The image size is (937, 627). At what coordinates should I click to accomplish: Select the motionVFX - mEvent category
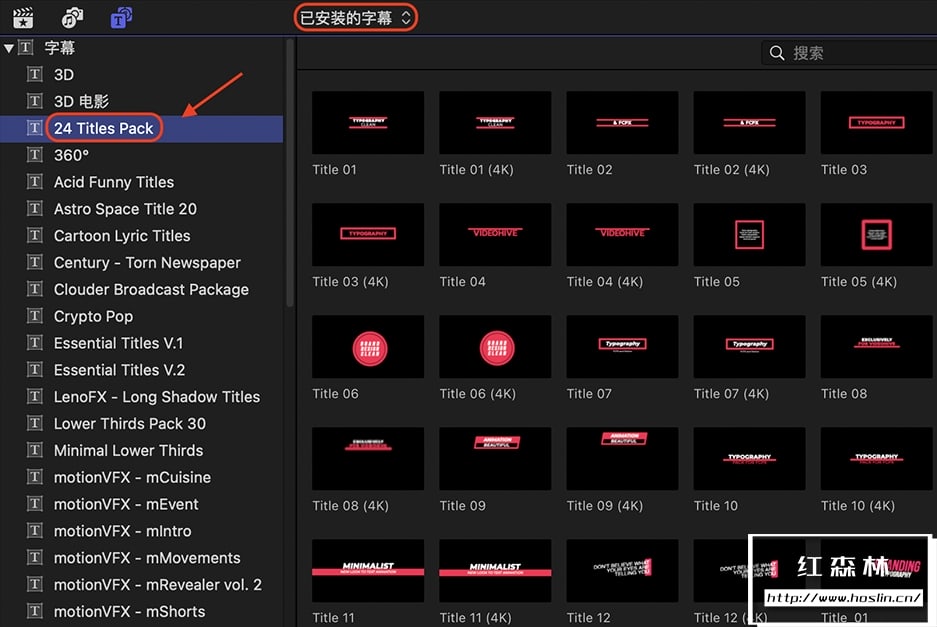(x=142, y=504)
